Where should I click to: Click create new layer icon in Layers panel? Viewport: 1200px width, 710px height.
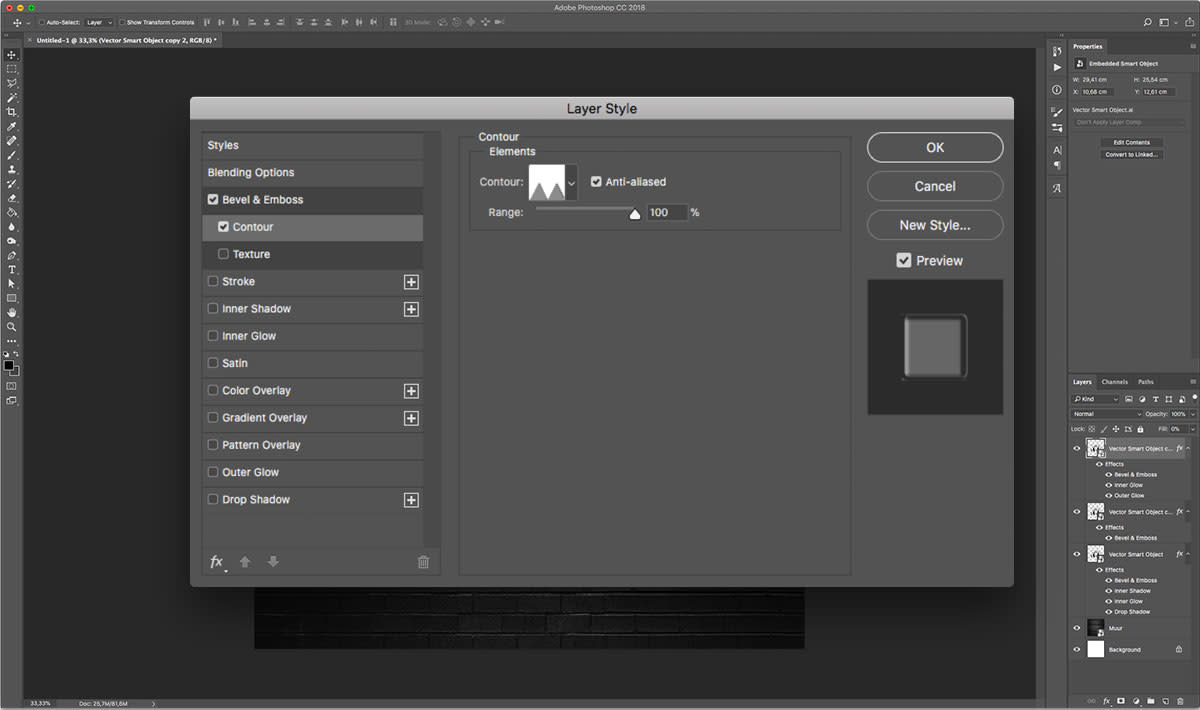pyautogui.click(x=1166, y=701)
